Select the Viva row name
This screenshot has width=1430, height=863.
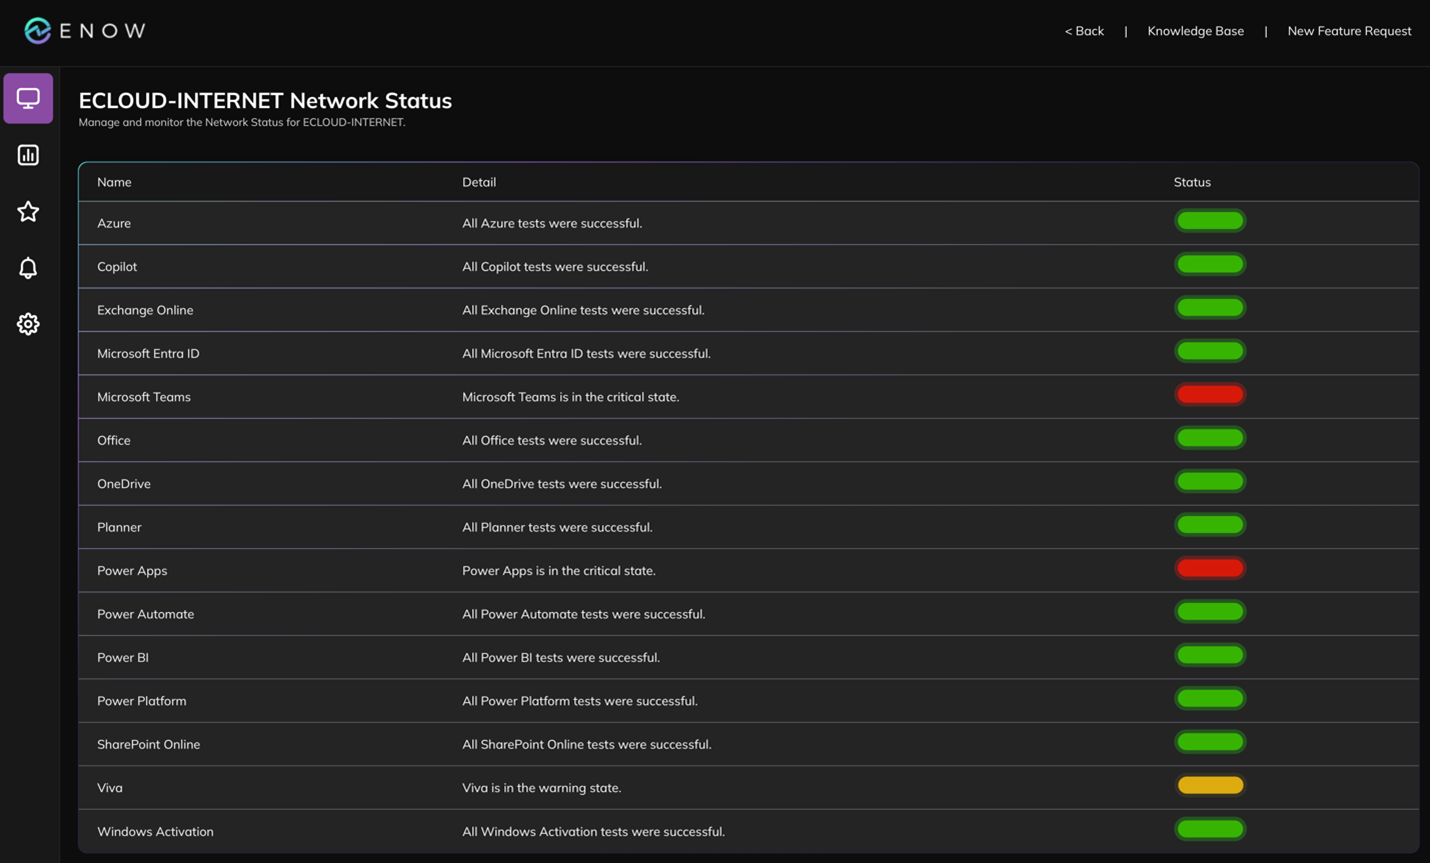tap(110, 788)
